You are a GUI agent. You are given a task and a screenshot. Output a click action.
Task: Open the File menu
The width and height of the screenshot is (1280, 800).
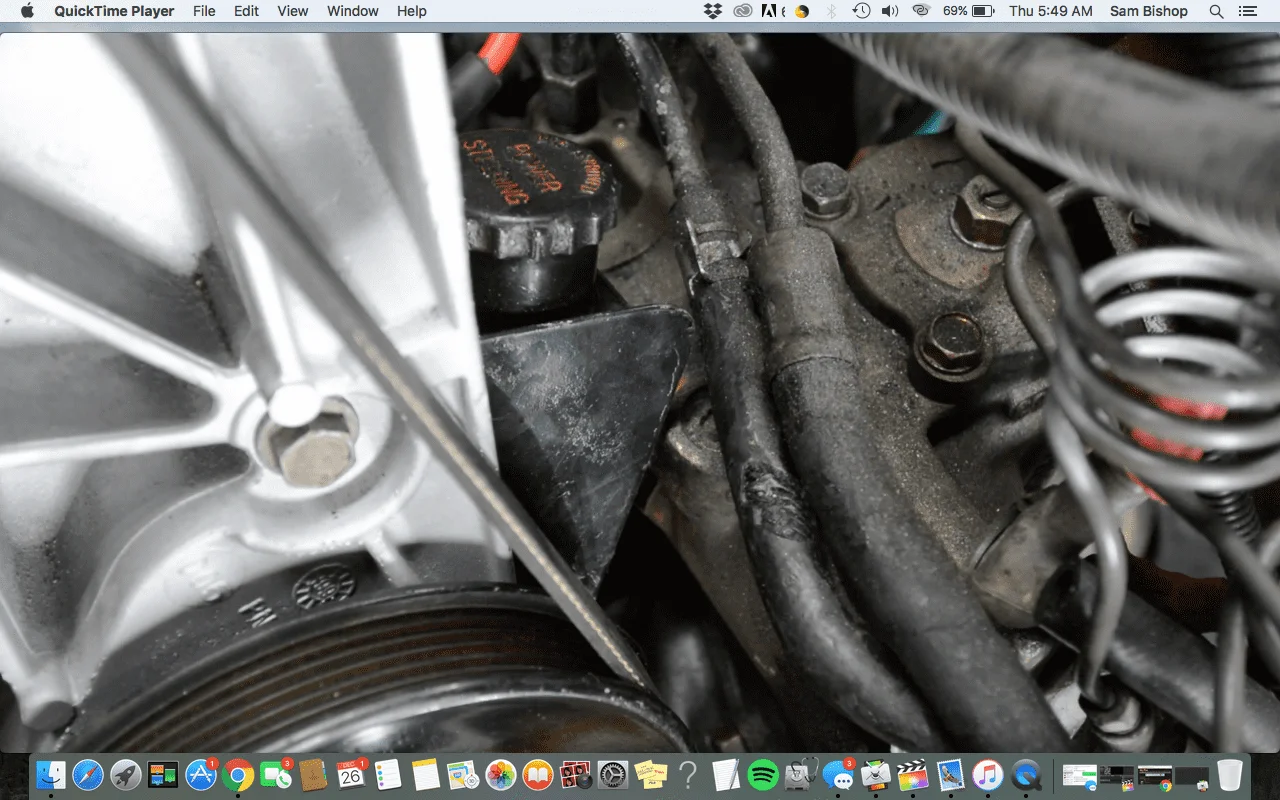click(204, 11)
